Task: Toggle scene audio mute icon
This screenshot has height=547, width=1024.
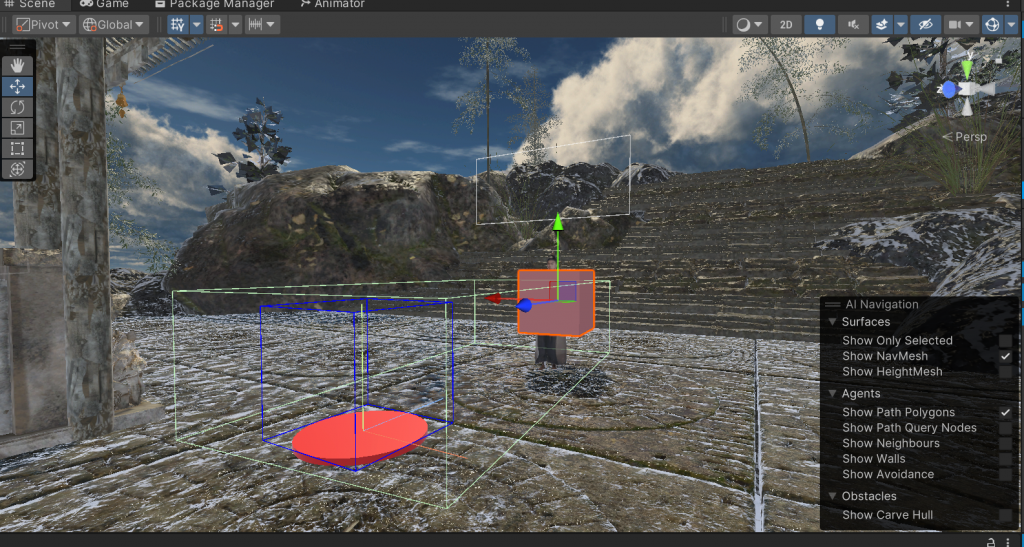Action: pyautogui.click(x=853, y=24)
